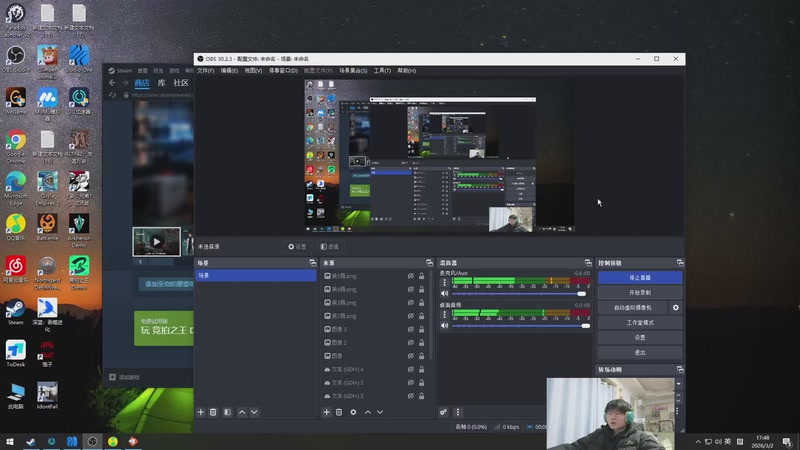Image resolution: width=800 pixels, height=450 pixels.
Task: Mute the 桌面音频 audio channel
Action: click(444, 326)
